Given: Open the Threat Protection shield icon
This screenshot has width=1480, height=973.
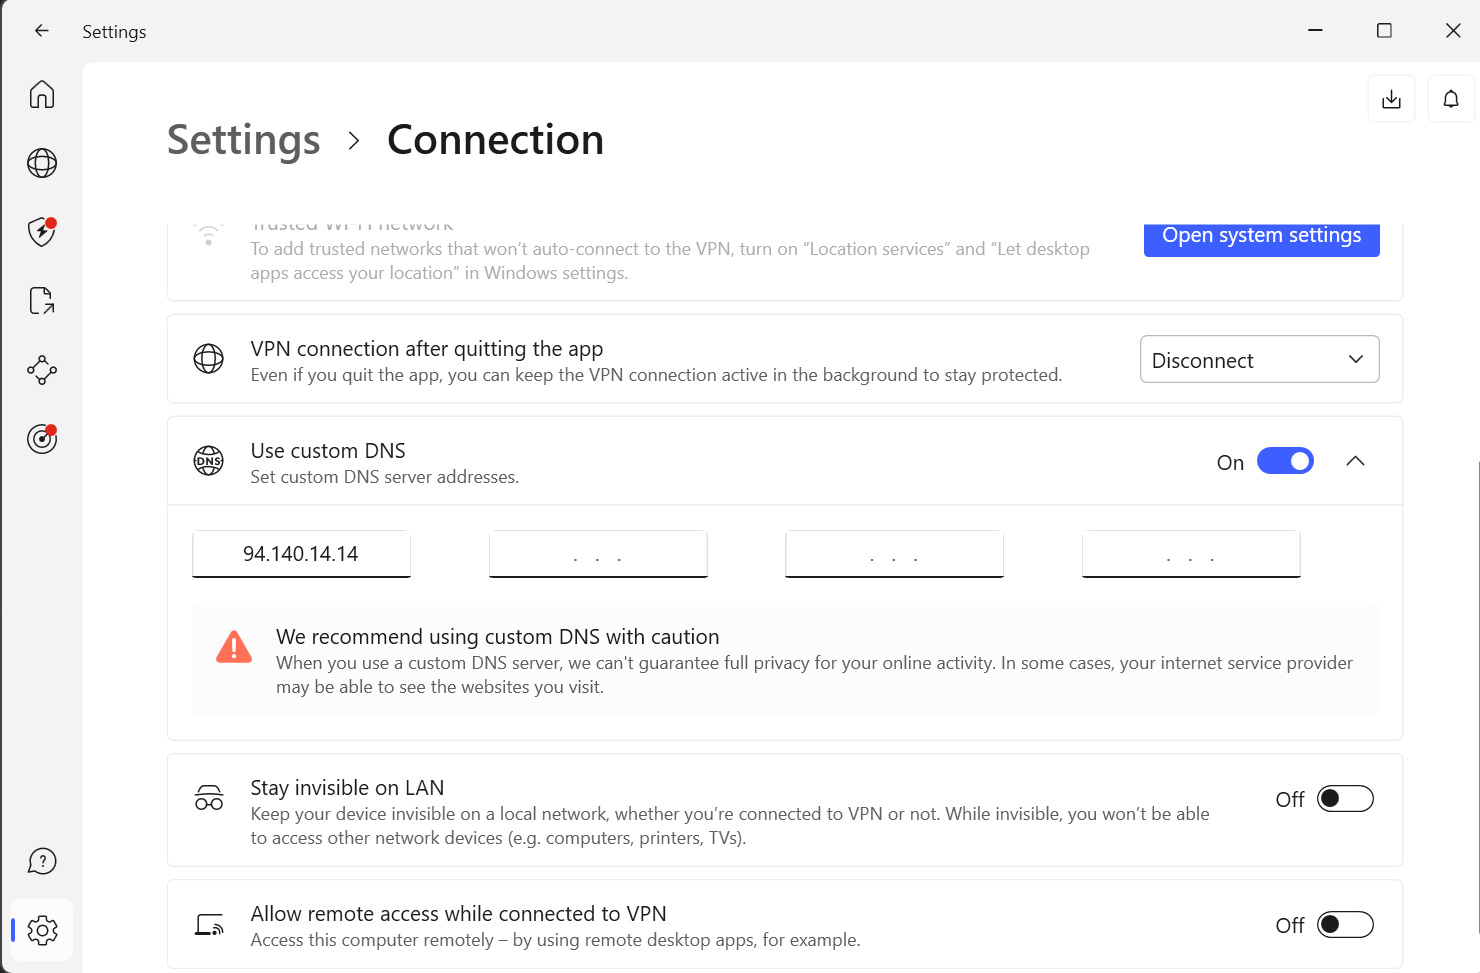Looking at the screenshot, I should coord(42,232).
